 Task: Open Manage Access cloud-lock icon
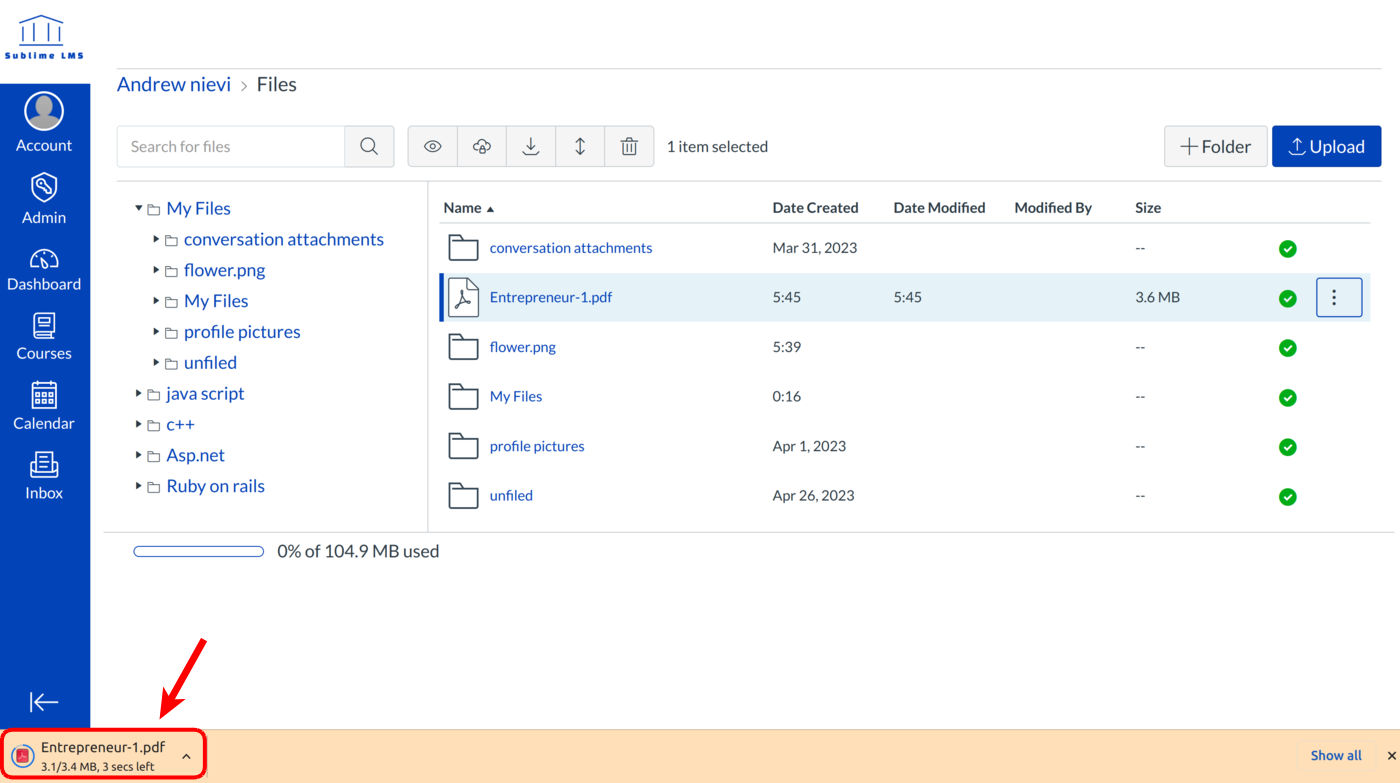point(482,147)
